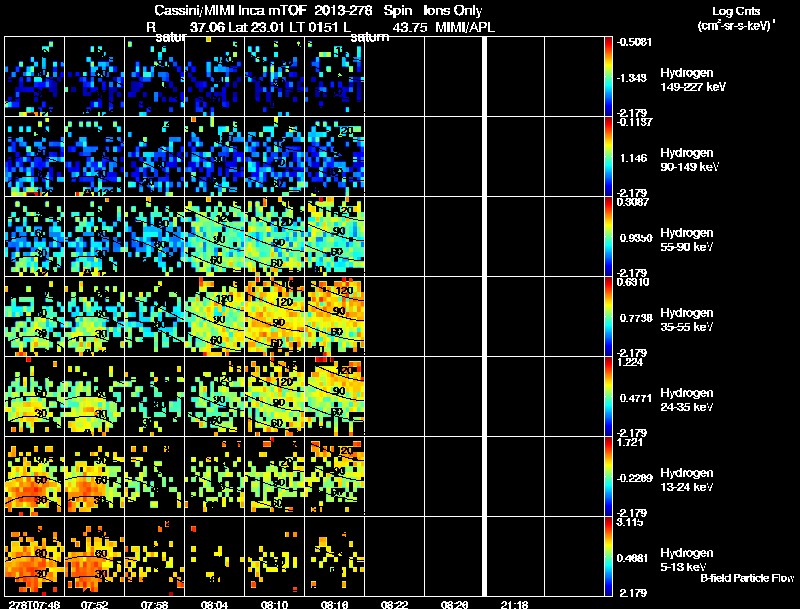Select the 'Hydrogen 13-24 keV' row label
Screen dimensions: 800x609
click(x=687, y=480)
